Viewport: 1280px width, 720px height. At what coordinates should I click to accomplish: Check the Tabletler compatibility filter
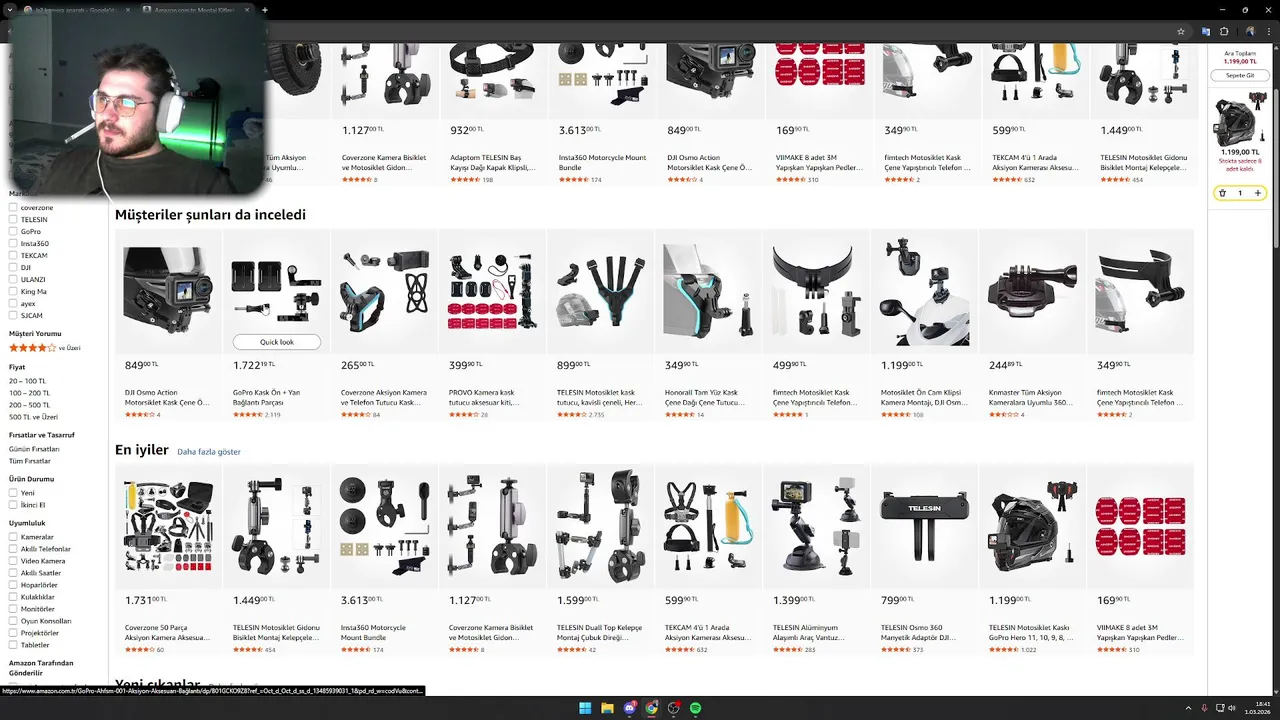13,645
